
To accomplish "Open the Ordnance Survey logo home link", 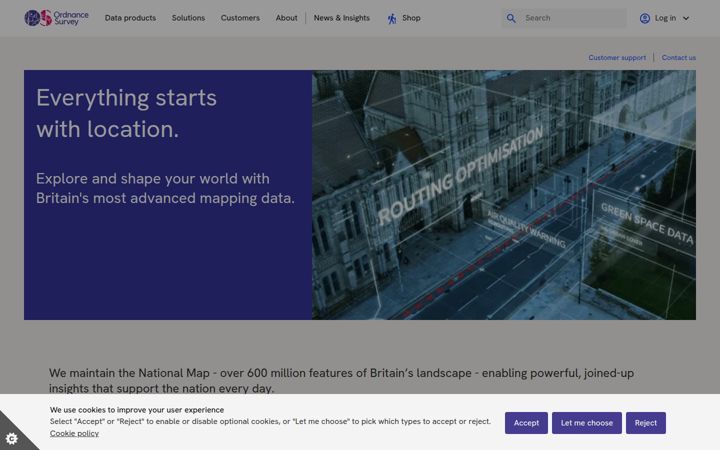I will click(x=56, y=18).
